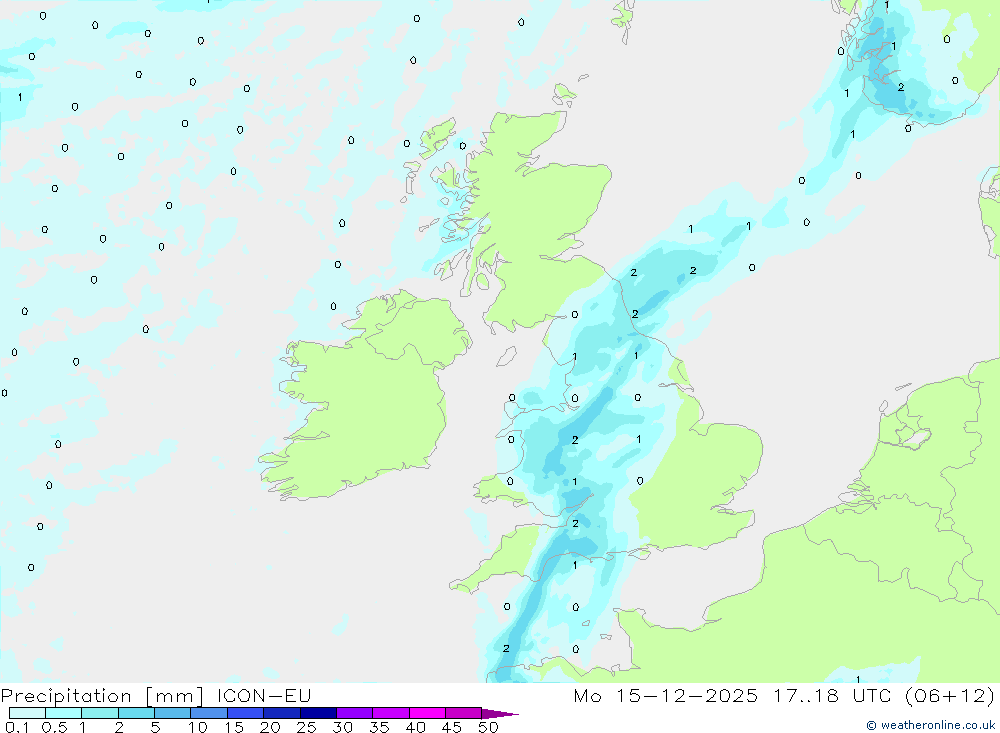Click the "30" legend scale label
This screenshot has height=733, width=1000.
point(342,727)
